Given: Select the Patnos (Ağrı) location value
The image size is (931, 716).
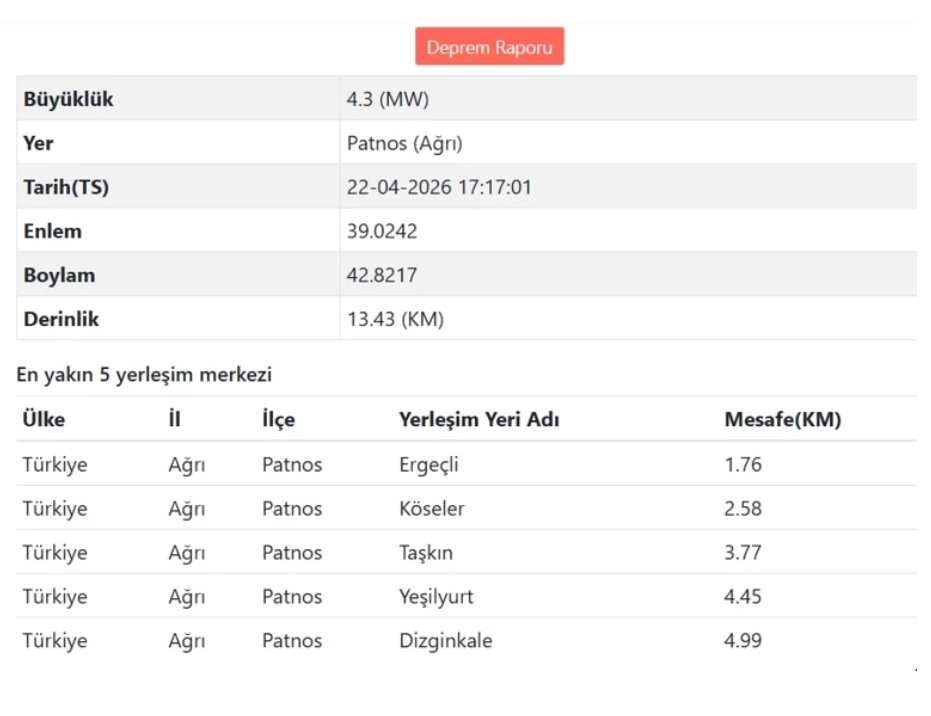Looking at the screenshot, I should click(x=404, y=143).
